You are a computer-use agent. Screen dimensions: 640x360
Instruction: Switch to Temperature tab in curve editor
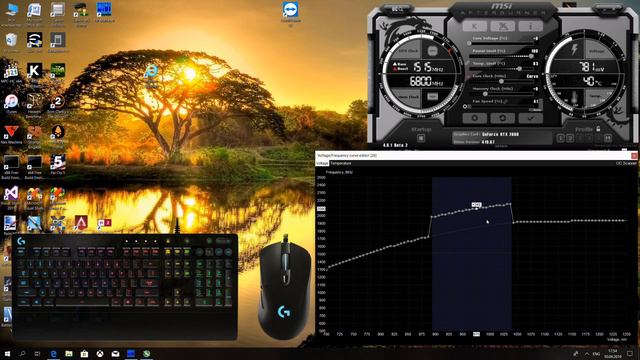click(x=341, y=163)
